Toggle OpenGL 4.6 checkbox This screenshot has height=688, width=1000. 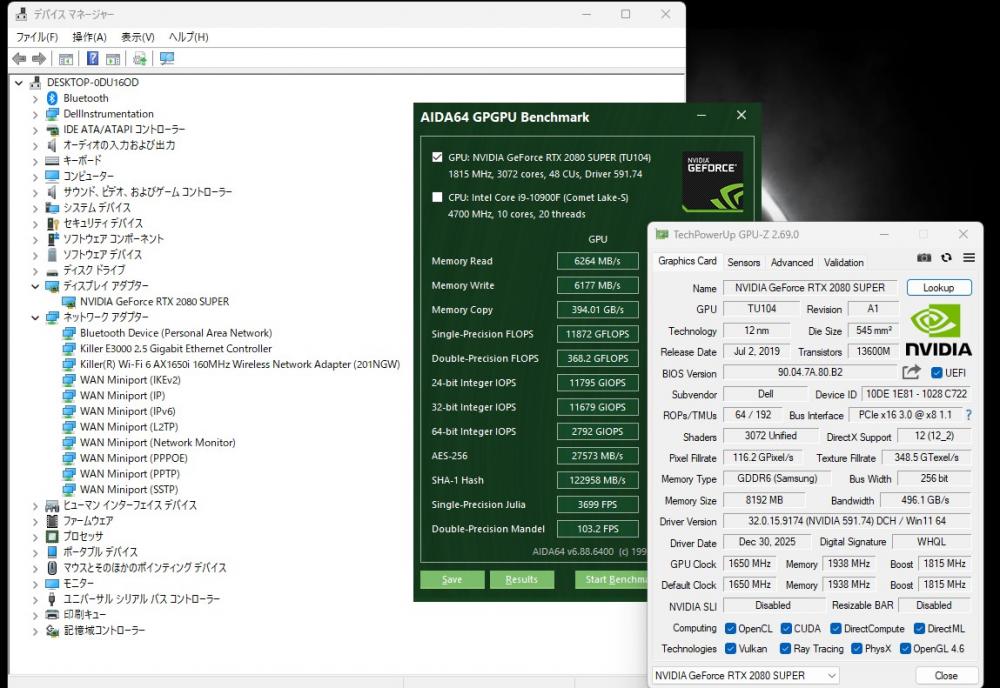(x=905, y=648)
